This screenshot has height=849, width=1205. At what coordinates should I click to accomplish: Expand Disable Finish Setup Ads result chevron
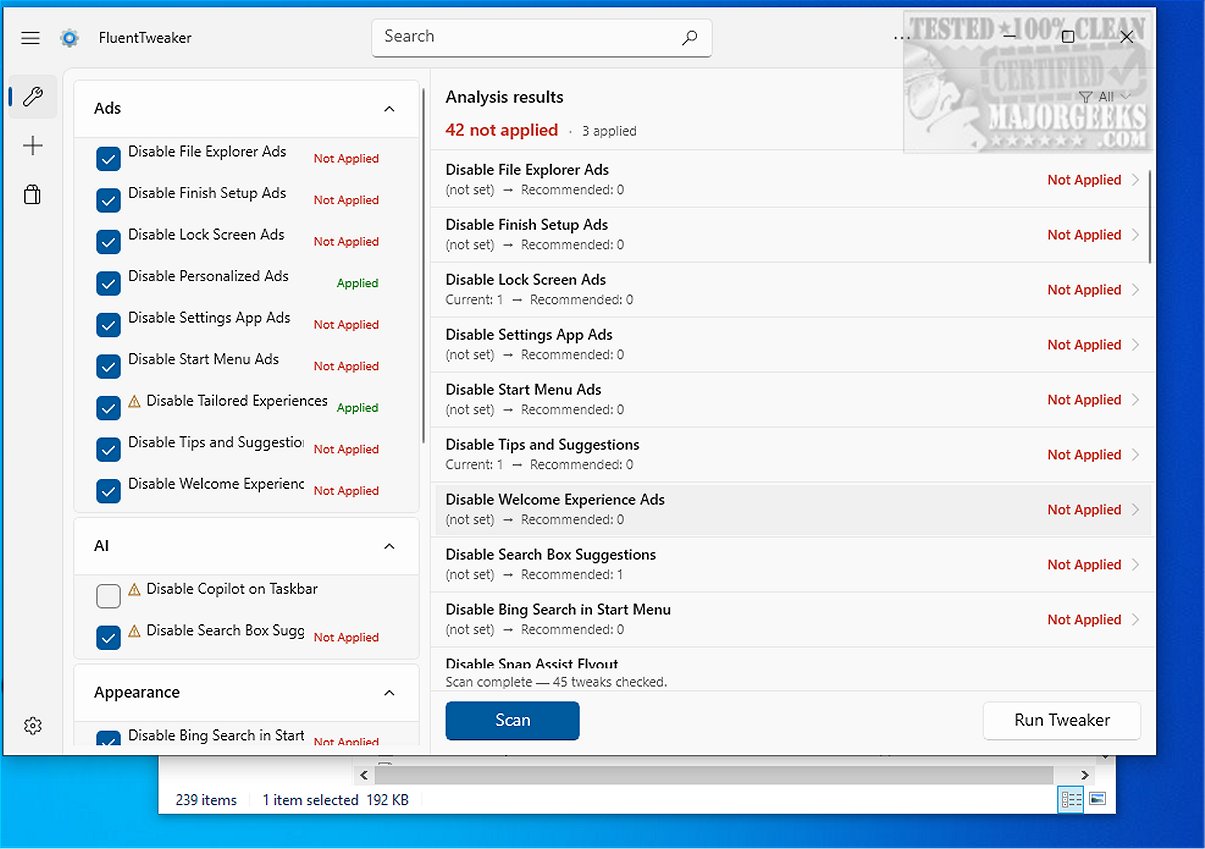tap(1135, 235)
